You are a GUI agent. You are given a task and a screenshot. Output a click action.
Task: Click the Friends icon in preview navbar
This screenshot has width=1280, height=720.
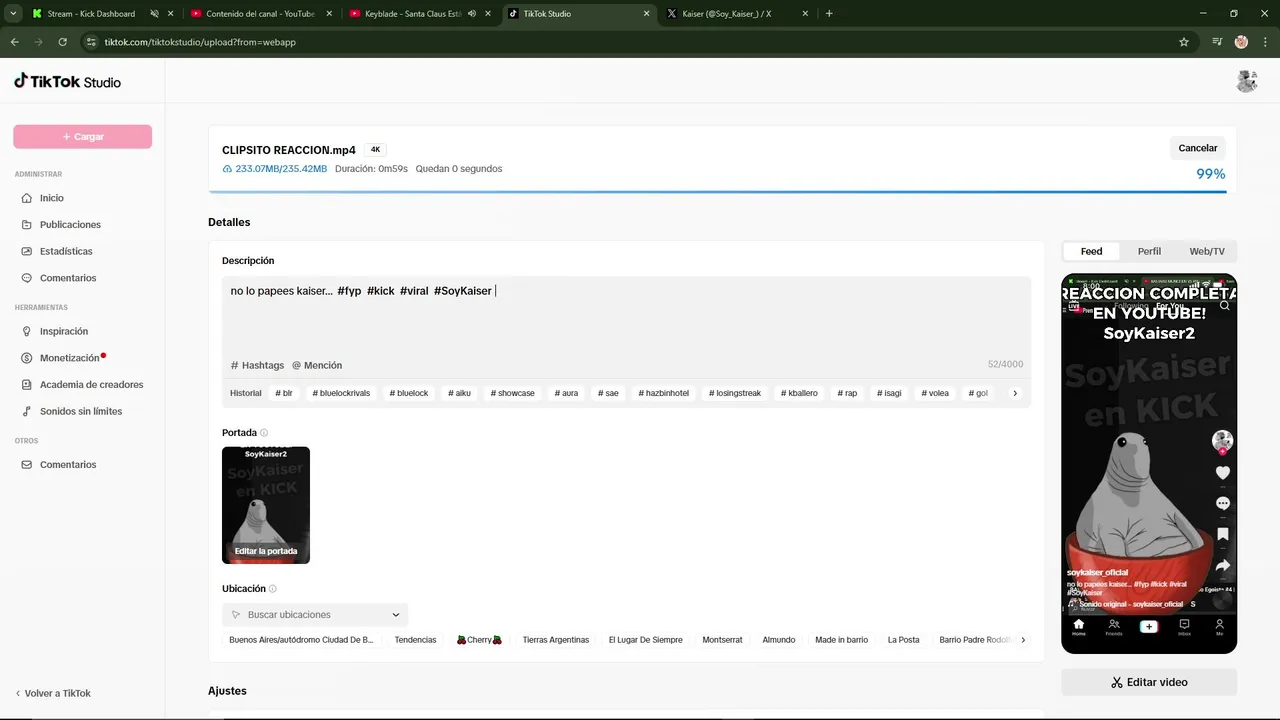click(x=1114, y=627)
